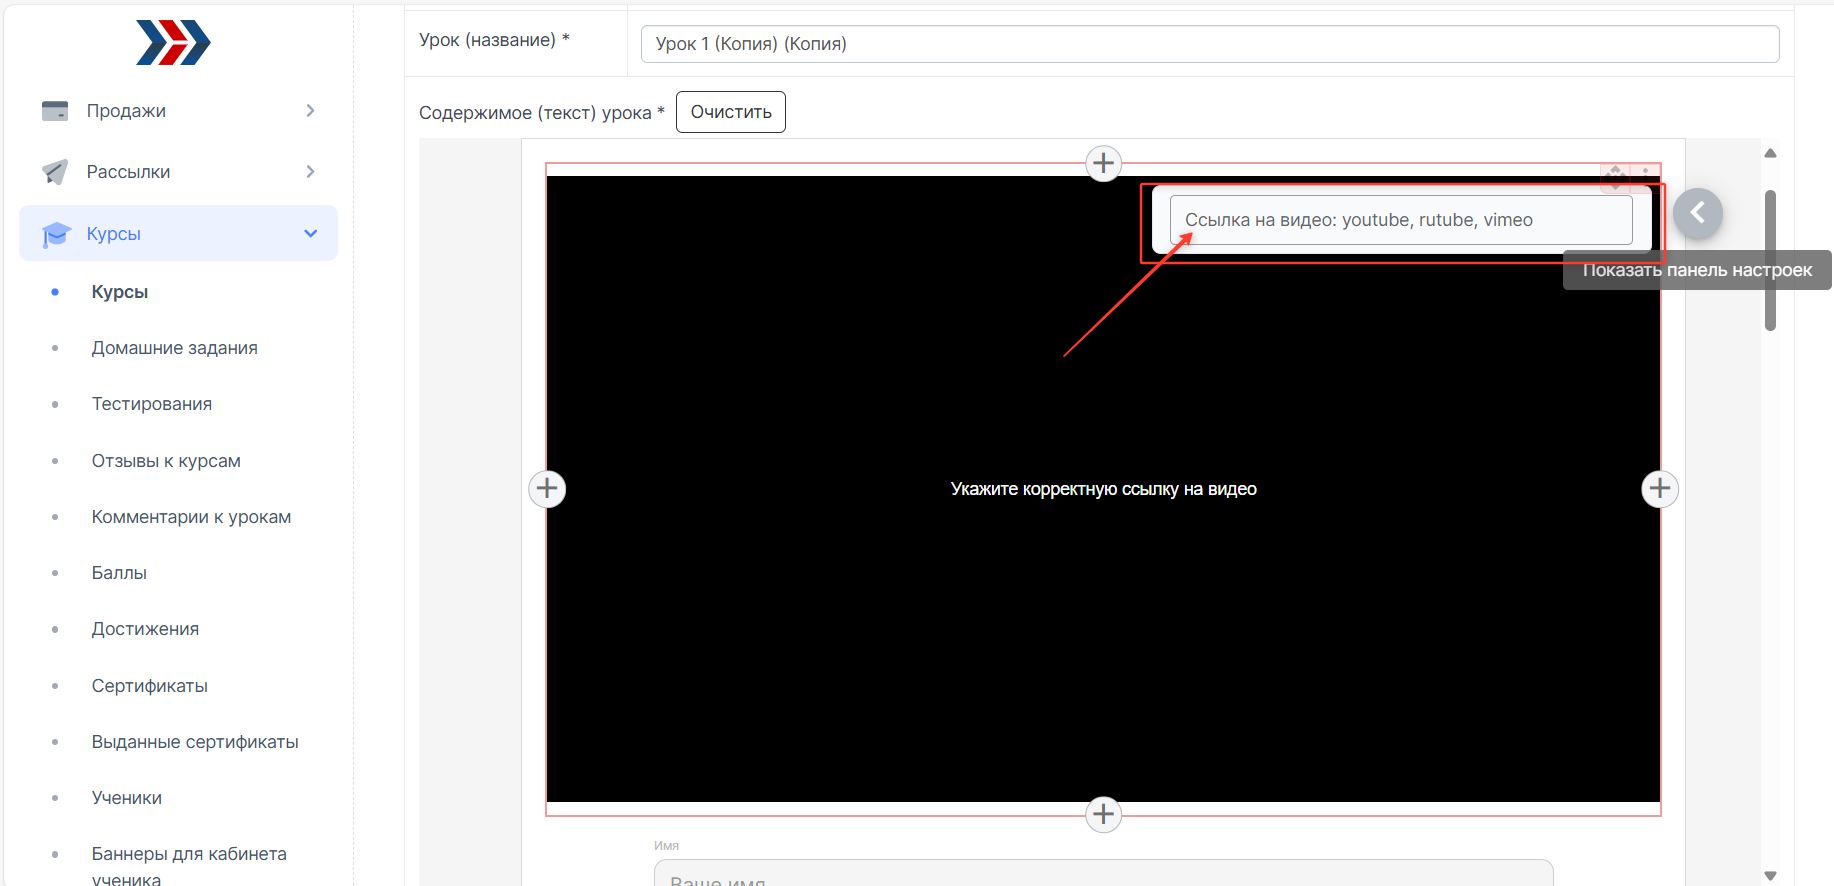Click the video link input field
The height and width of the screenshot is (886, 1834).
click(1400, 220)
